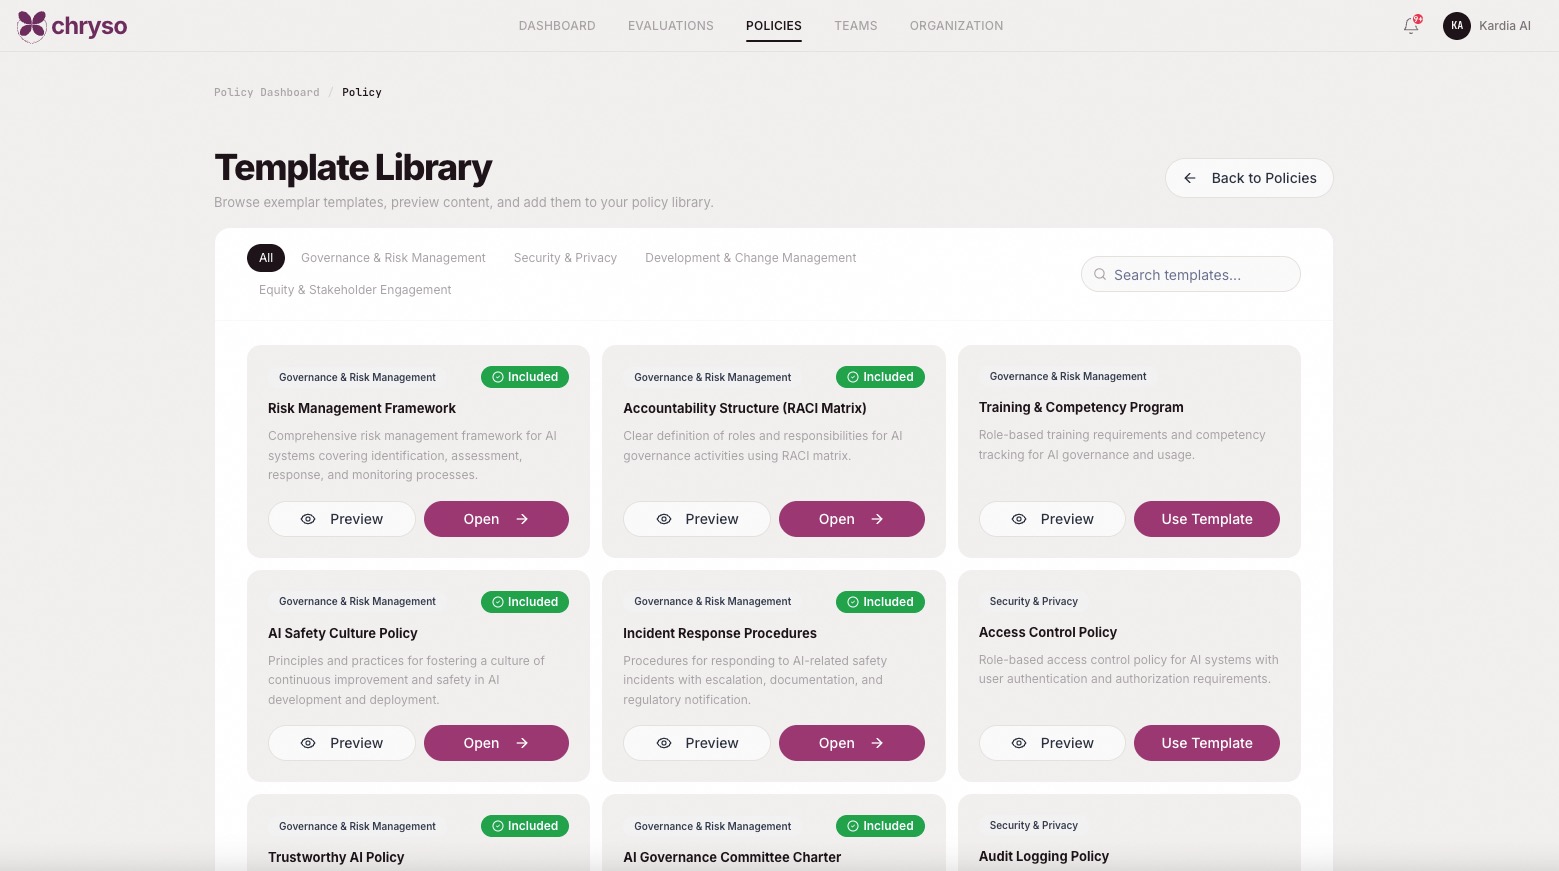Click the Search templates input field
The image size is (1559, 871).
pyautogui.click(x=1200, y=275)
